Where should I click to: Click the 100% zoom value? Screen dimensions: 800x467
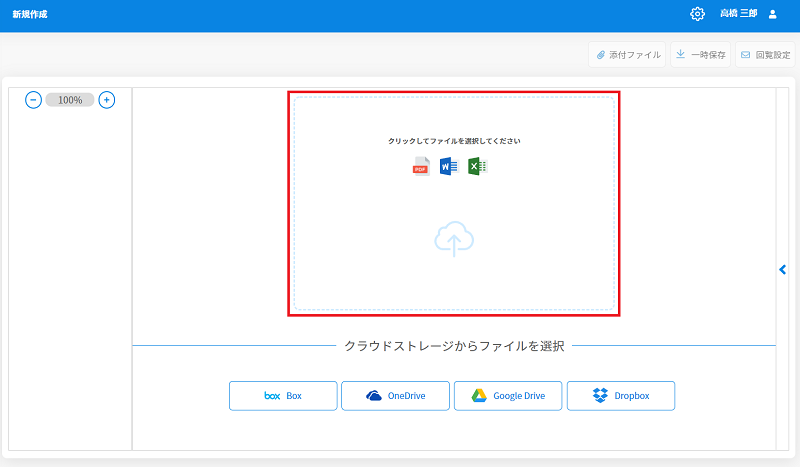(70, 100)
